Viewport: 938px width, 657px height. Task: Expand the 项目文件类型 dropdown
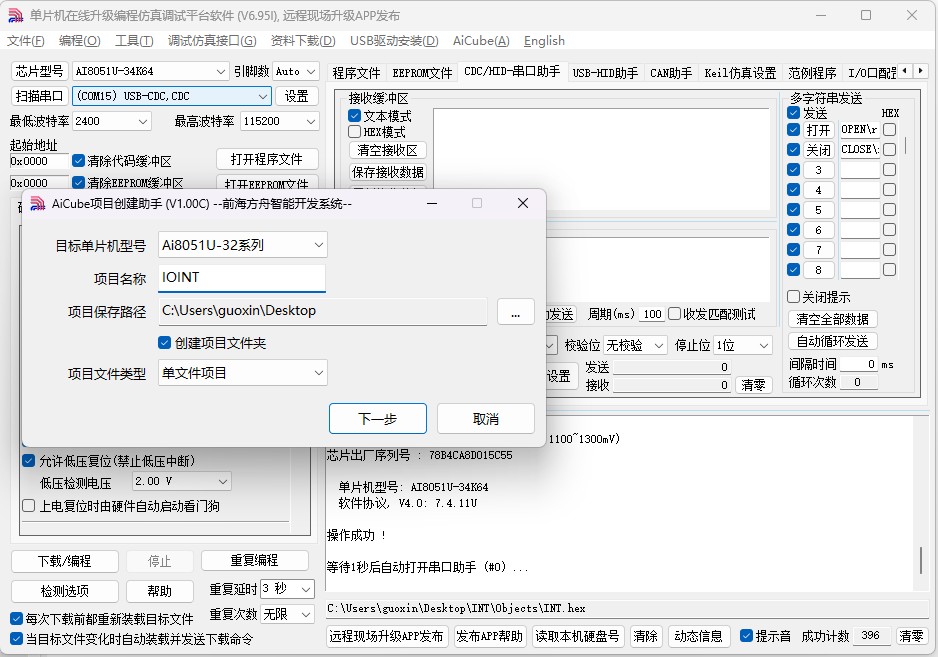(242, 373)
